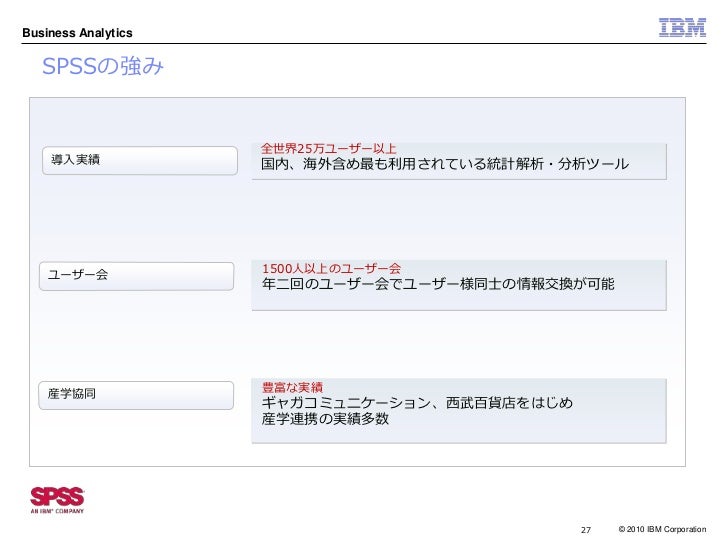Screen dimensions: 728x546
Task: Click the IBM logo in the header
Action: (682, 27)
